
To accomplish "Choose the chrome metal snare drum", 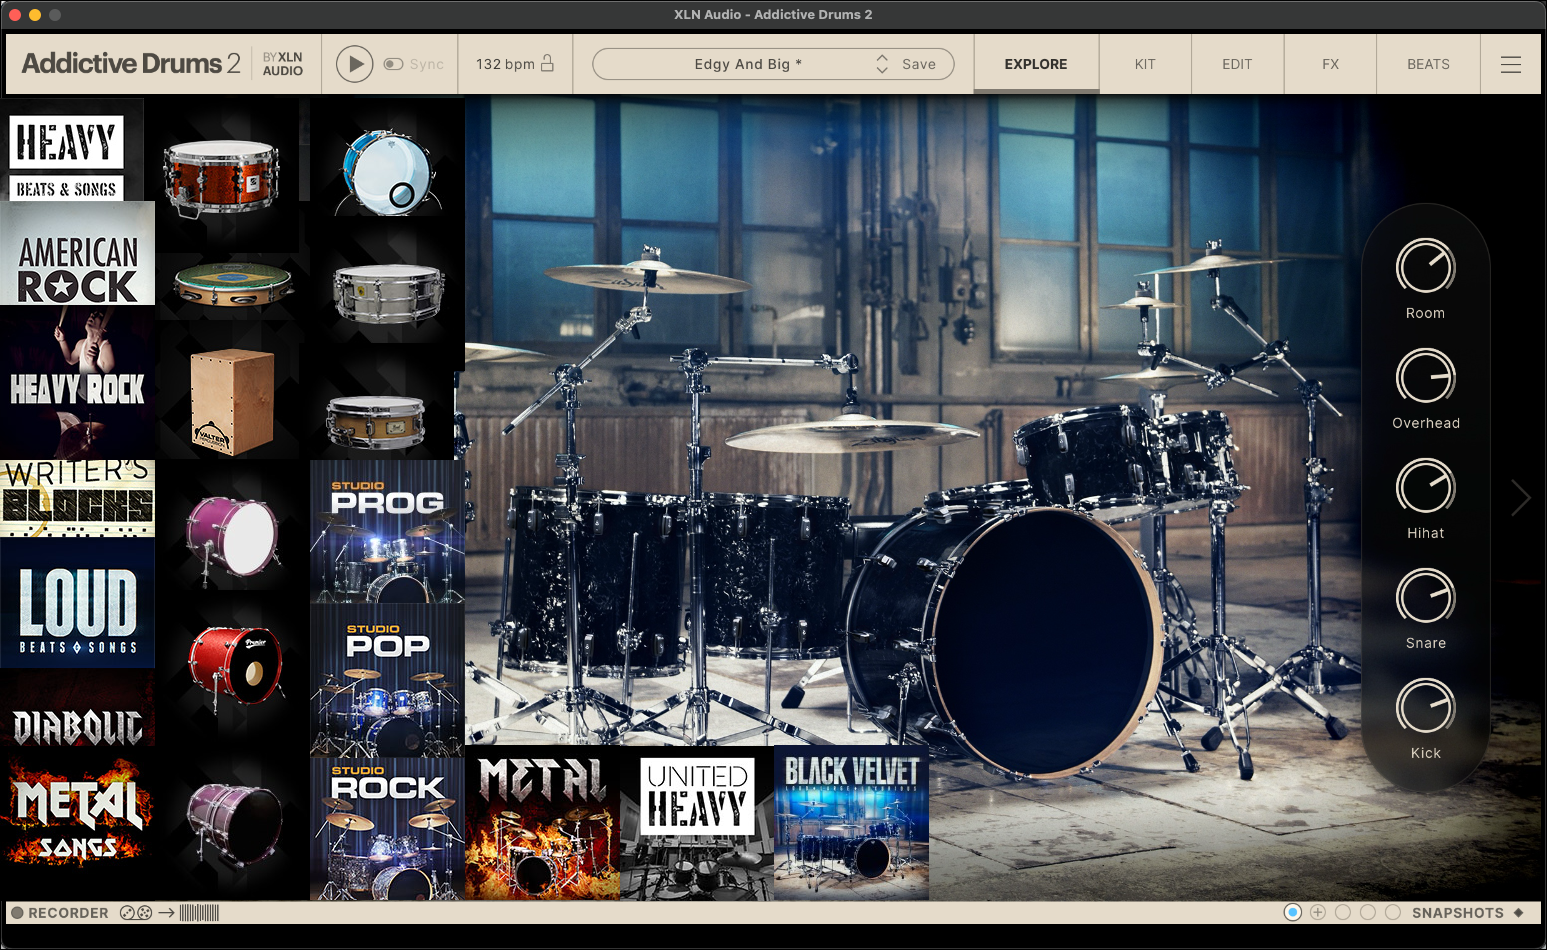I will pyautogui.click(x=388, y=293).
